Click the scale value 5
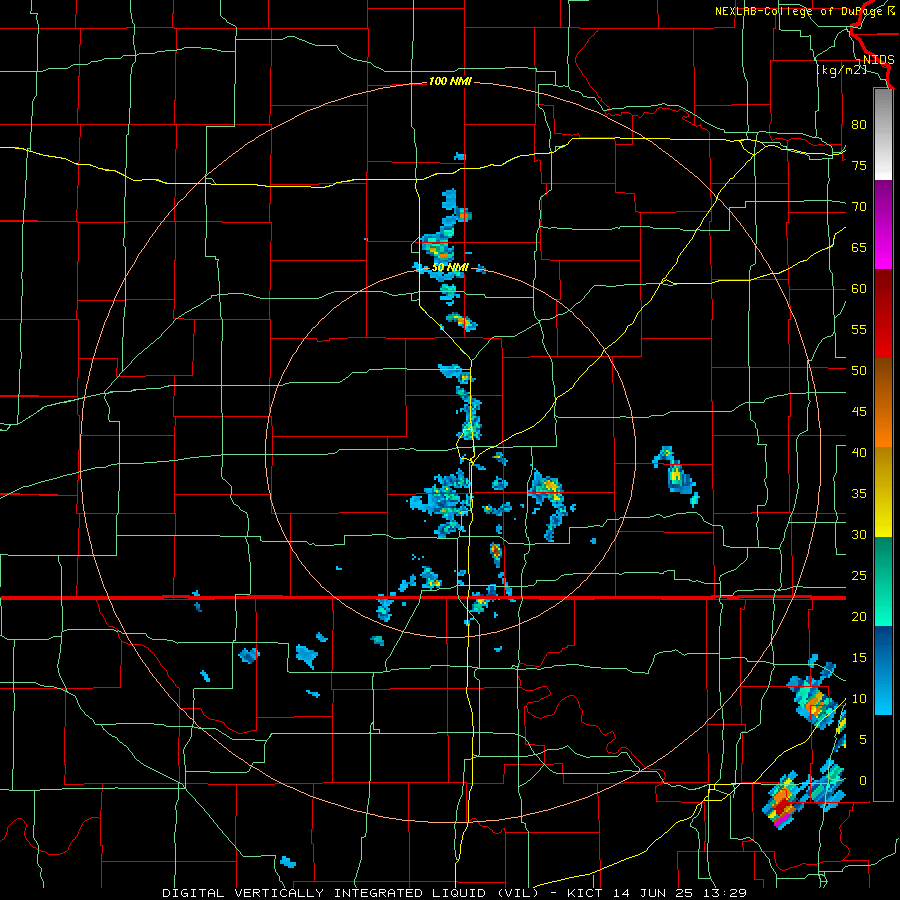The height and width of the screenshot is (900, 900). [x=863, y=740]
